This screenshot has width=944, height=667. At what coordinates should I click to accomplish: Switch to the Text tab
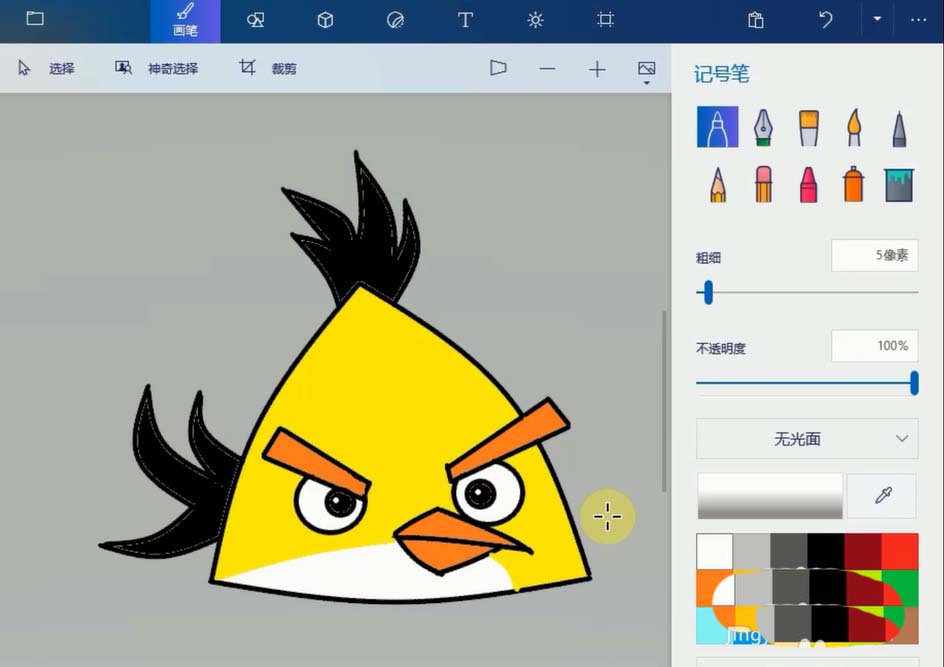coord(465,20)
